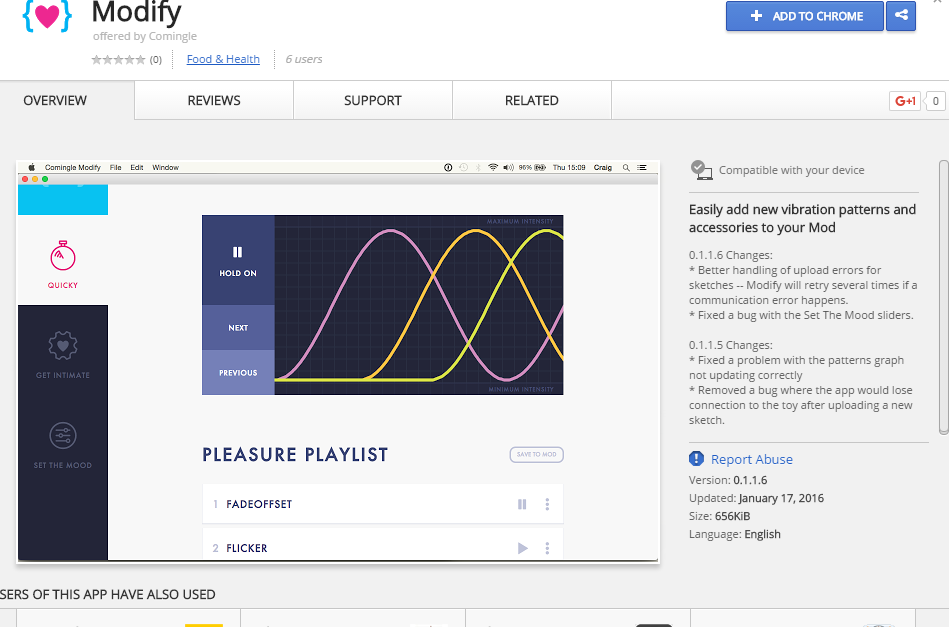
Task: Select the Get Intimate gear-heart icon
Action: pos(63,346)
